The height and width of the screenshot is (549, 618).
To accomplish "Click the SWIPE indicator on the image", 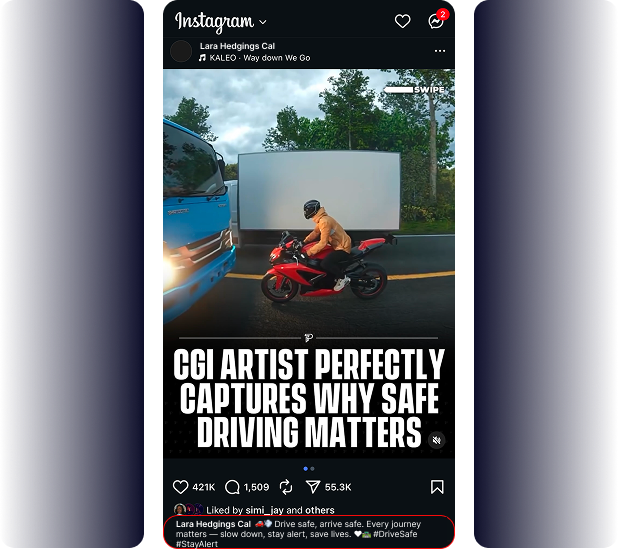I will (415, 90).
